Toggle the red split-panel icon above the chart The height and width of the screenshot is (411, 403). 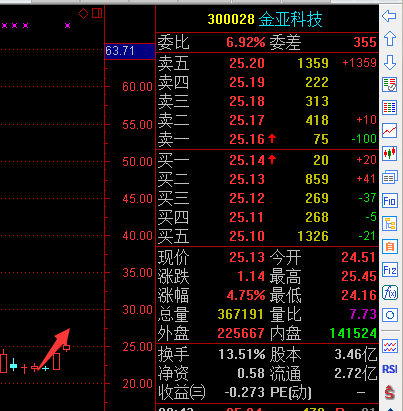tap(97, 13)
